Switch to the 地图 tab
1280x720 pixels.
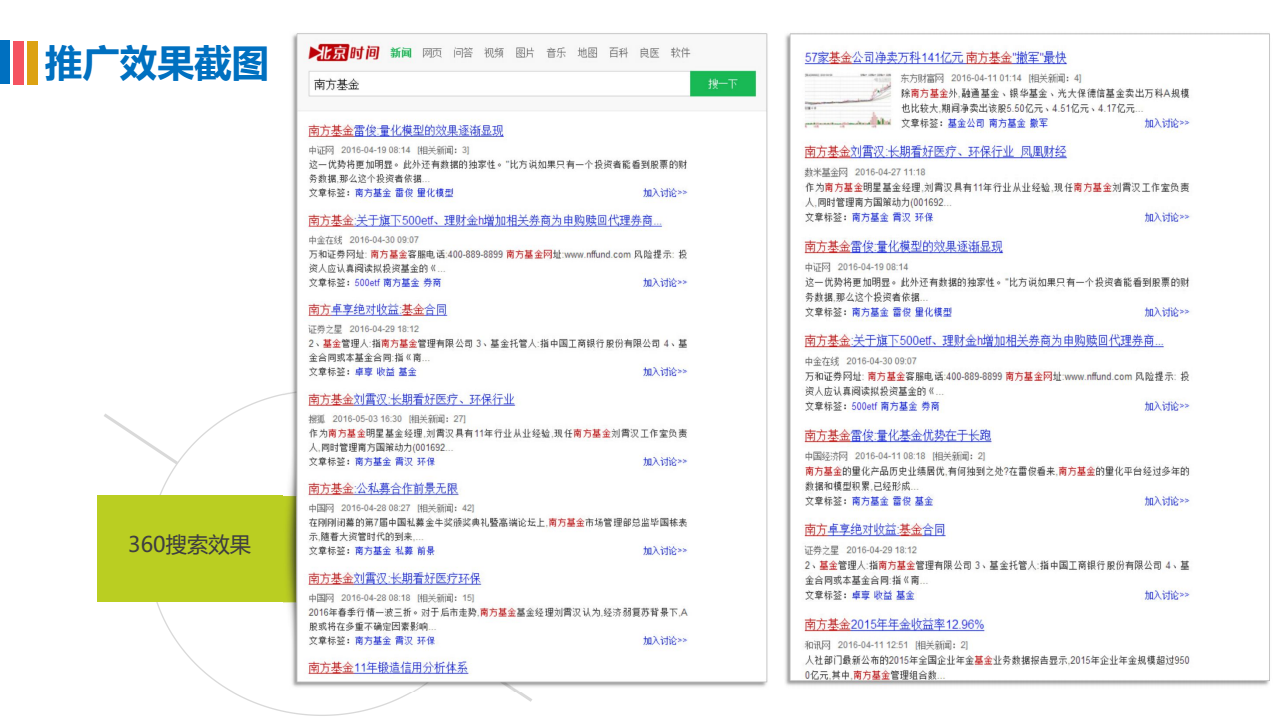click(587, 53)
